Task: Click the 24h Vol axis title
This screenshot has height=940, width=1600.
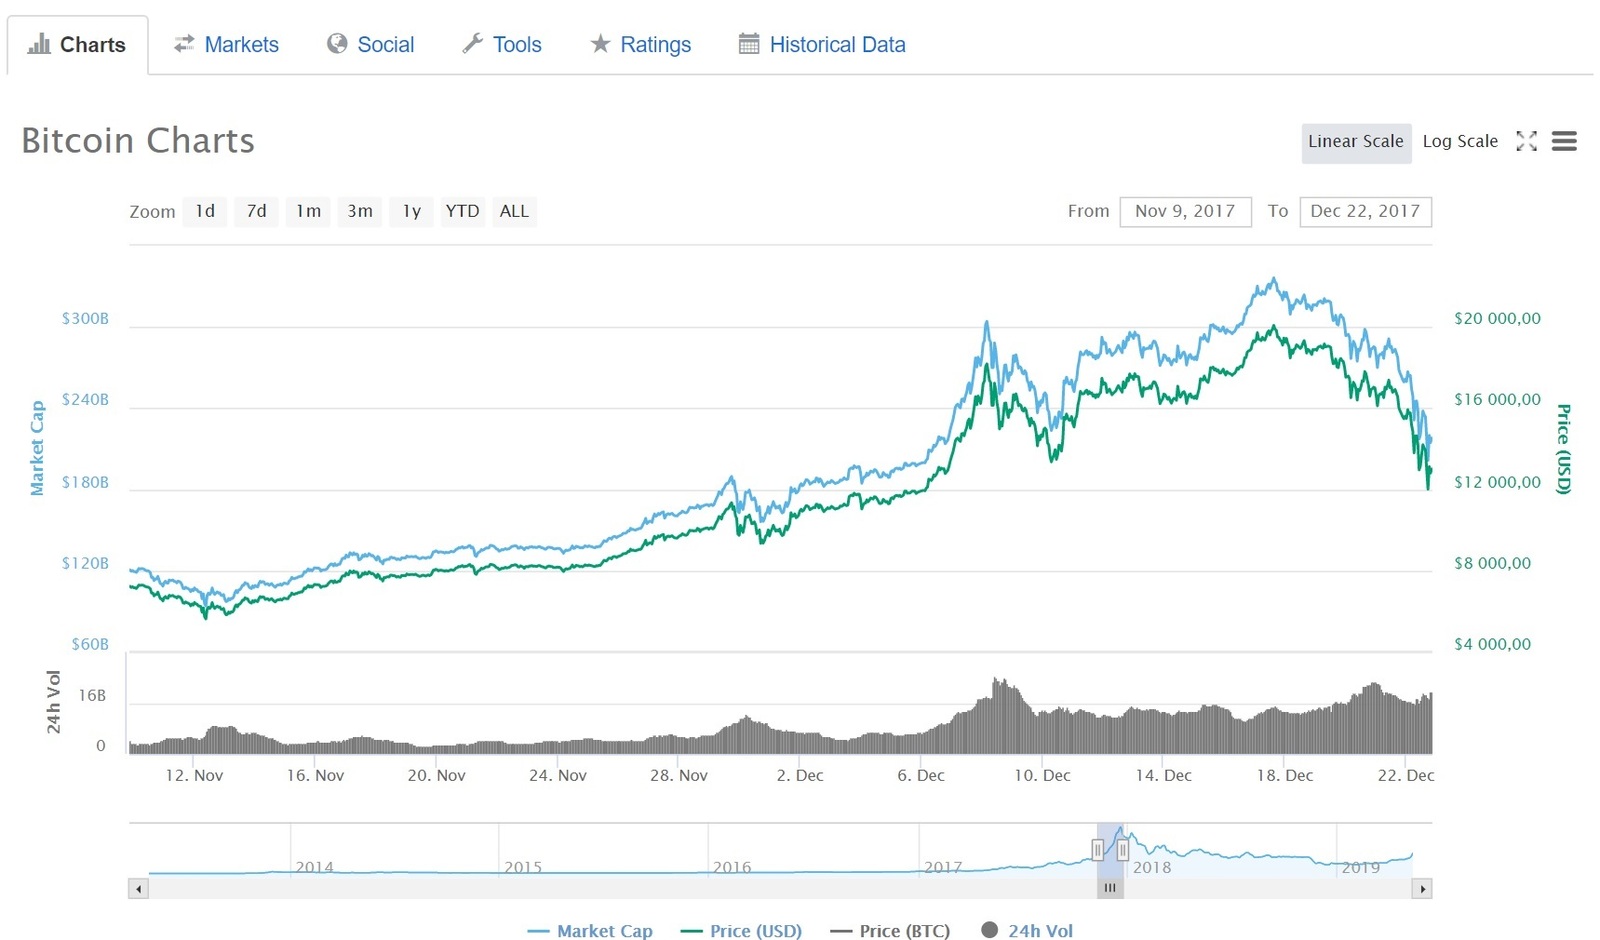Action: point(54,702)
